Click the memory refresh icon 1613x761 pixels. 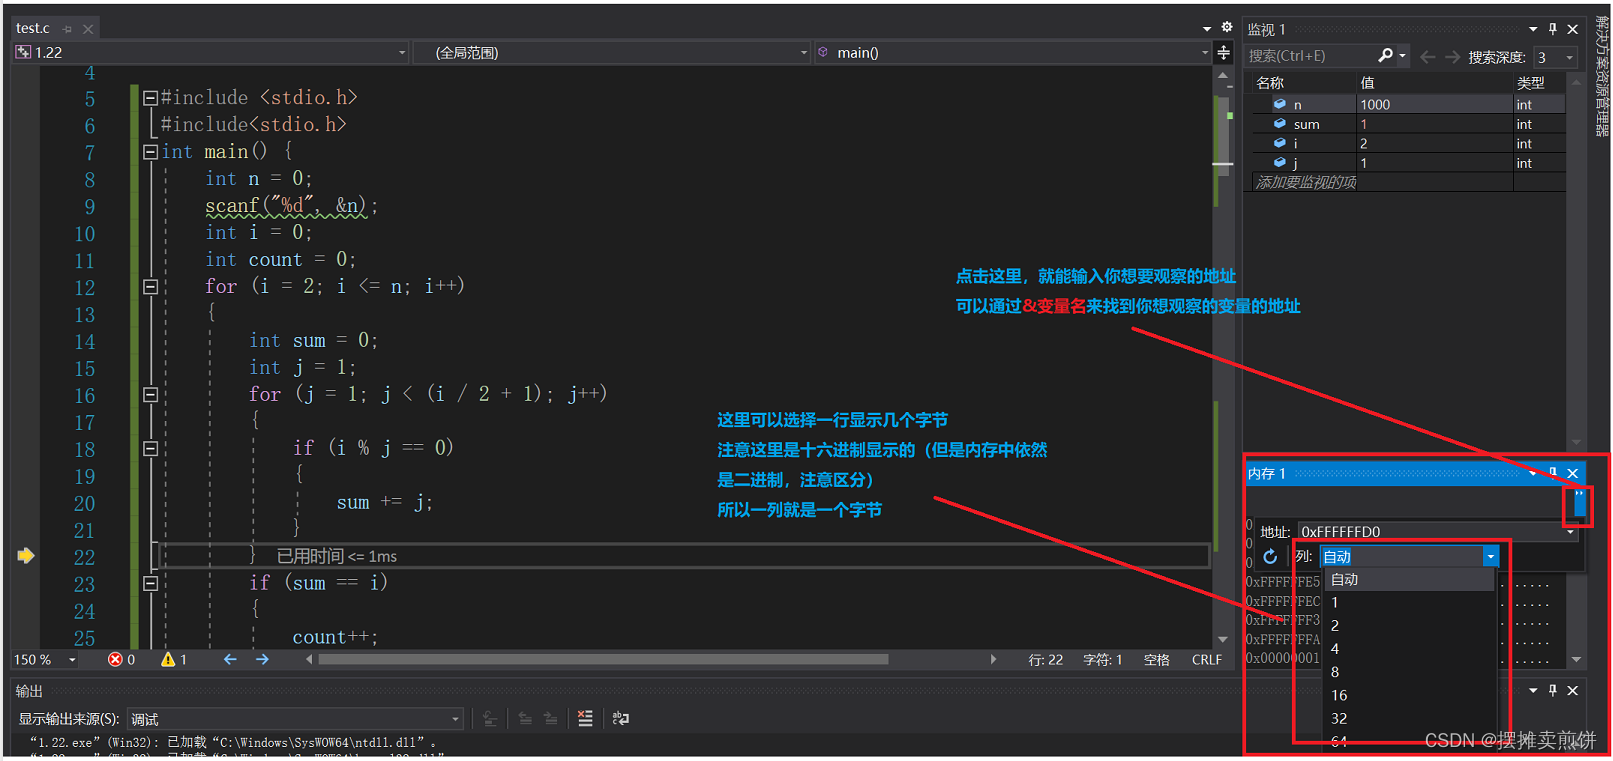tap(1270, 556)
